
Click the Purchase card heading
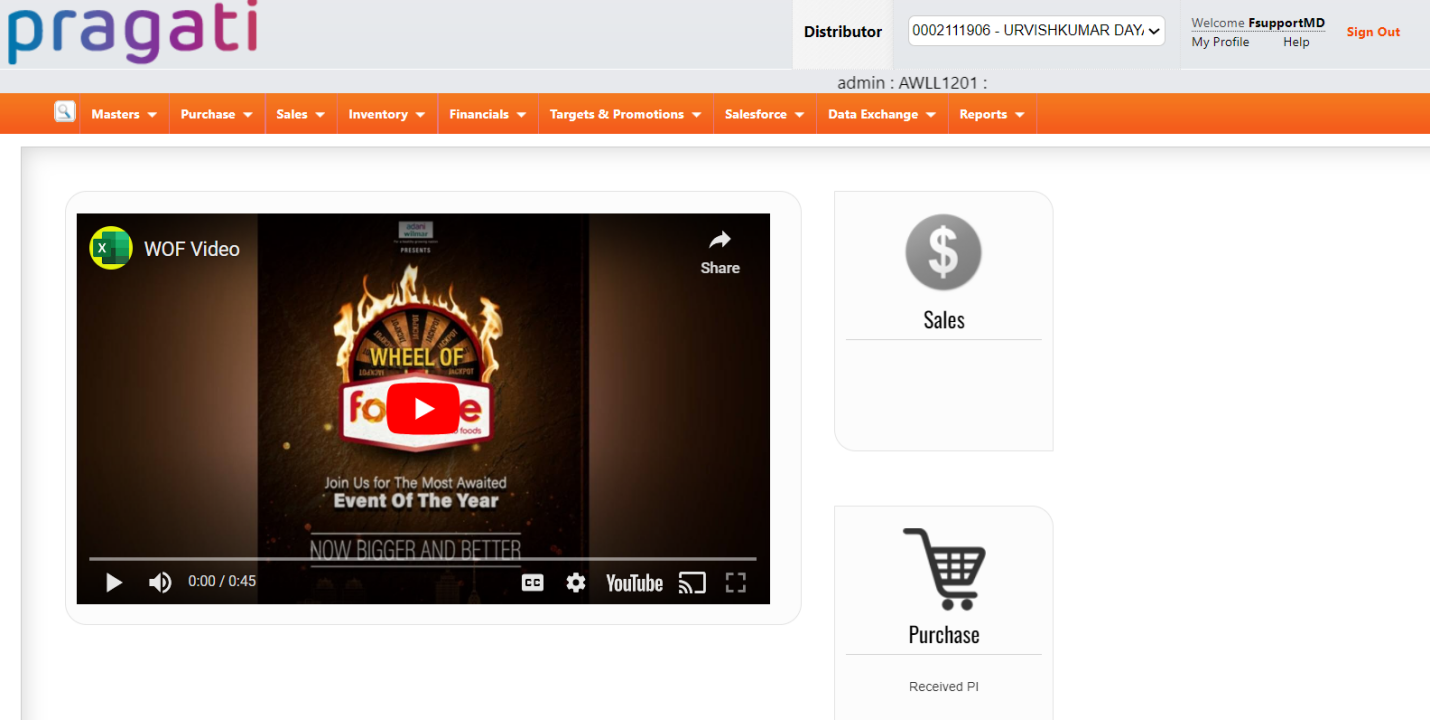point(944,635)
